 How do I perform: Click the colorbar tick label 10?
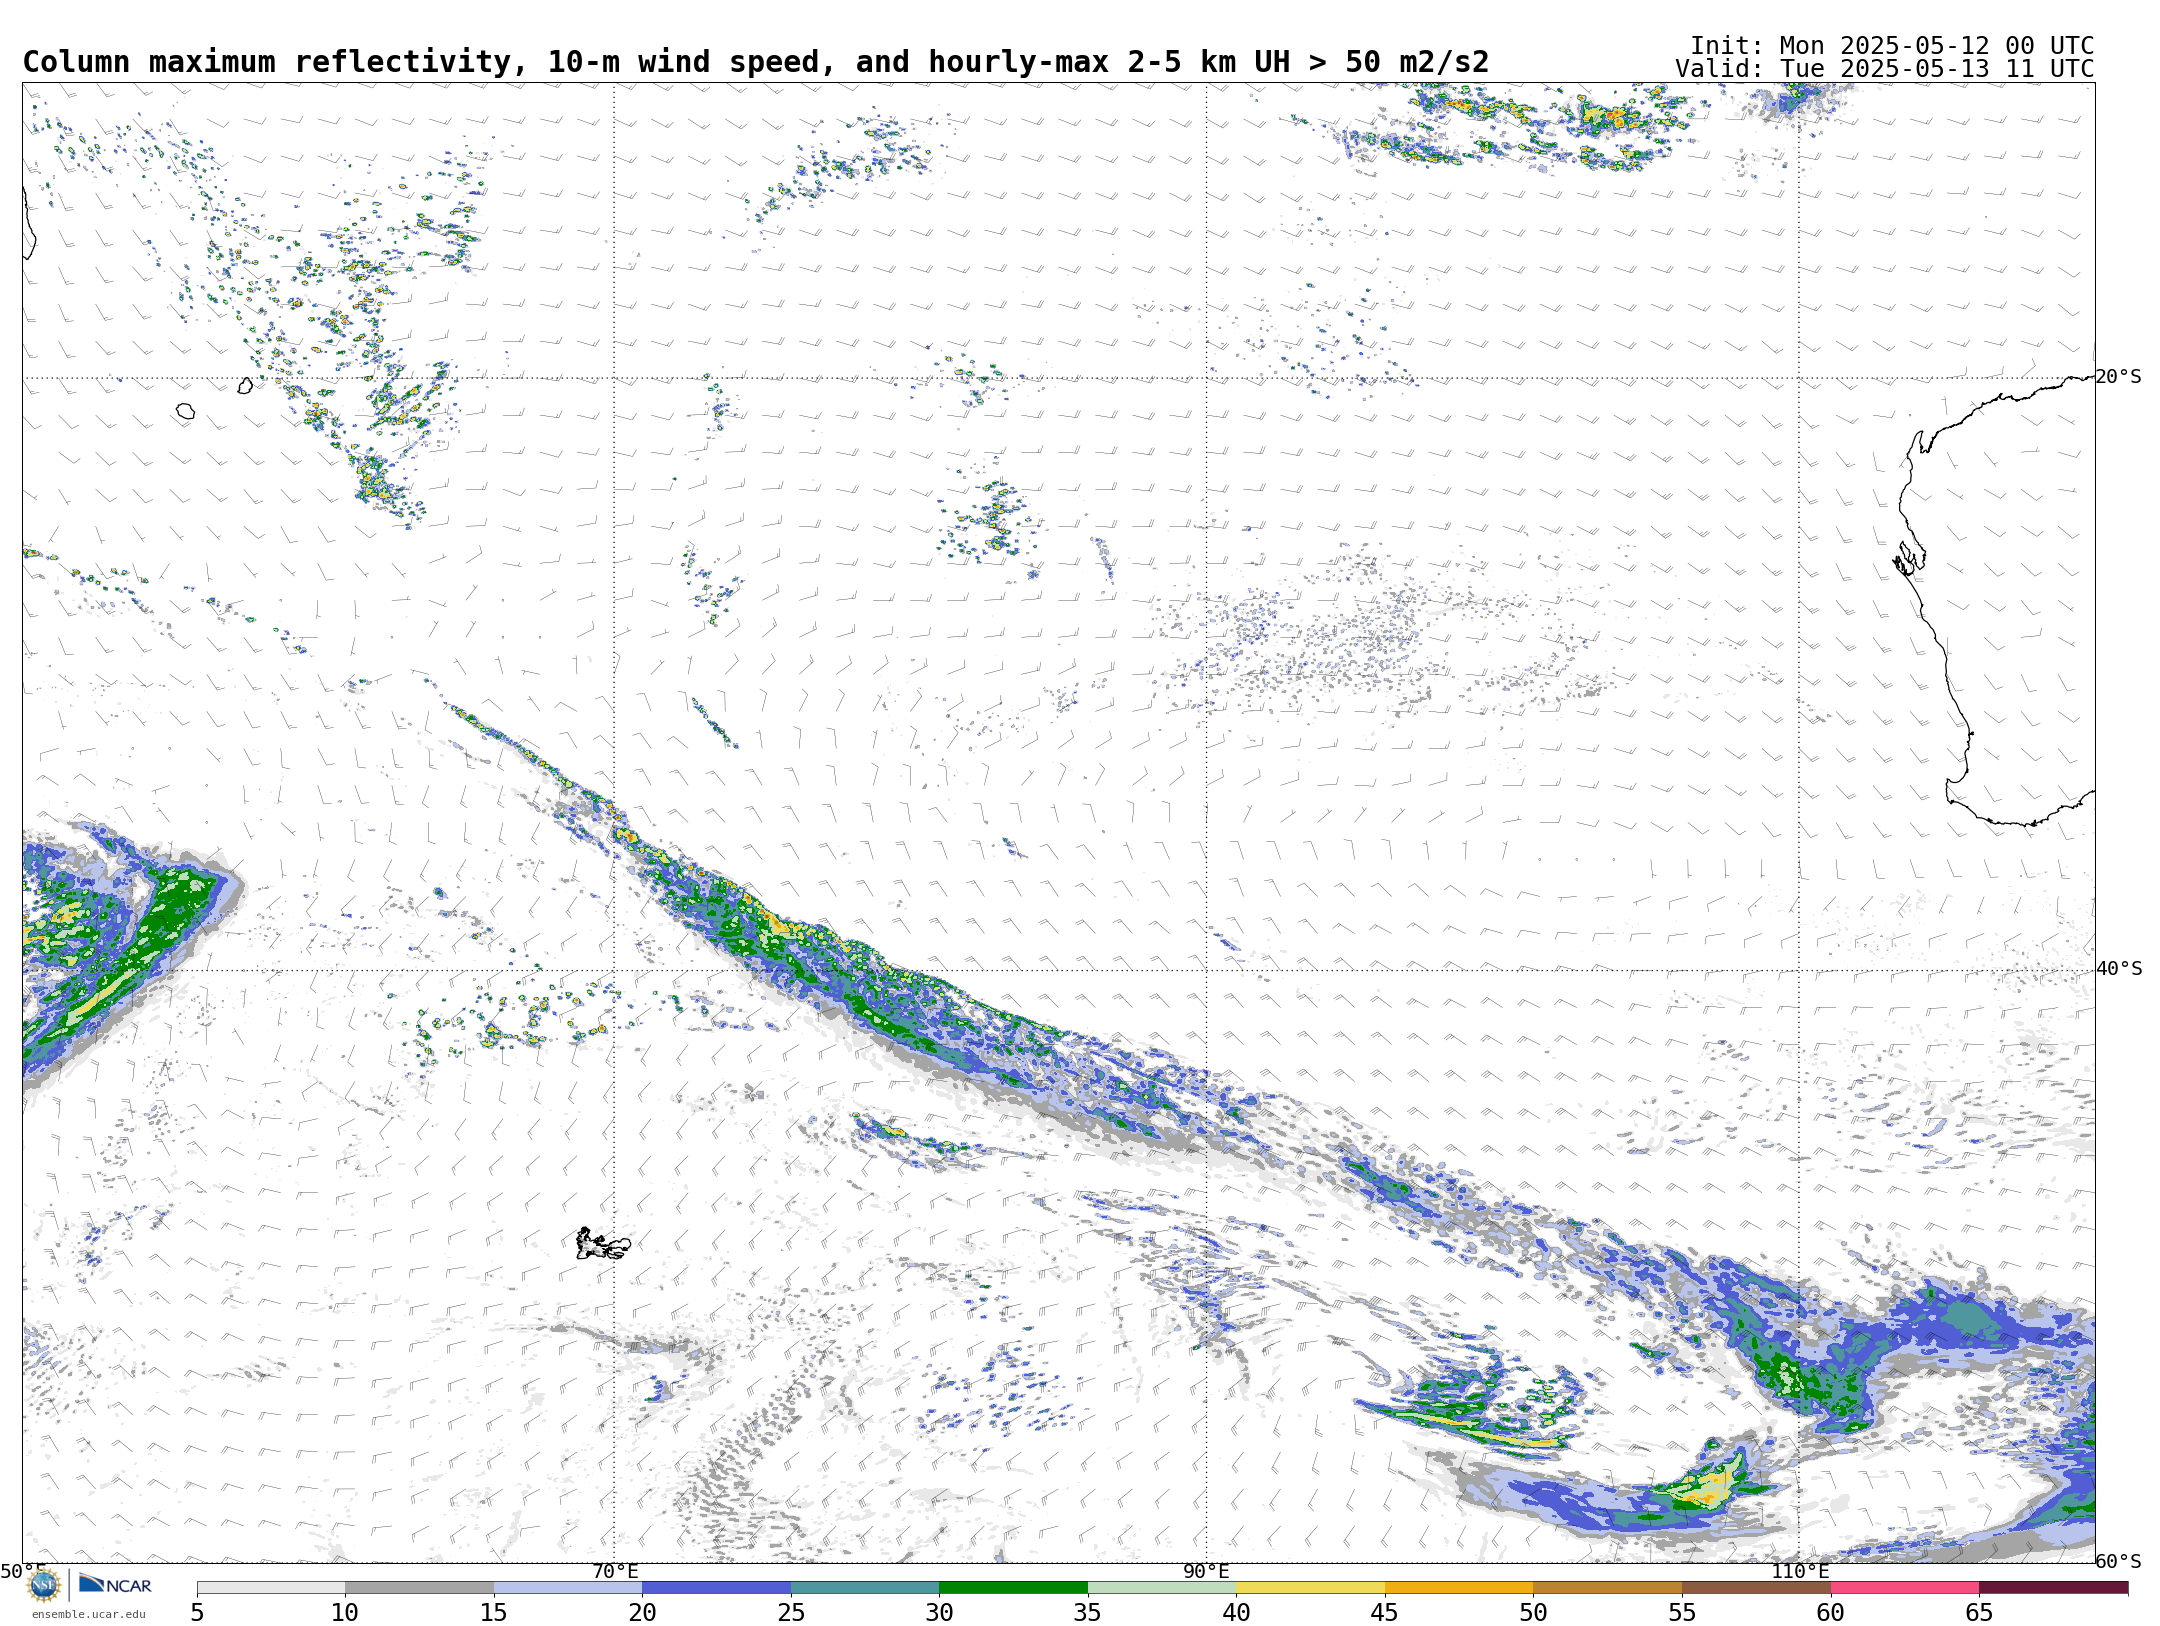pos(345,1612)
